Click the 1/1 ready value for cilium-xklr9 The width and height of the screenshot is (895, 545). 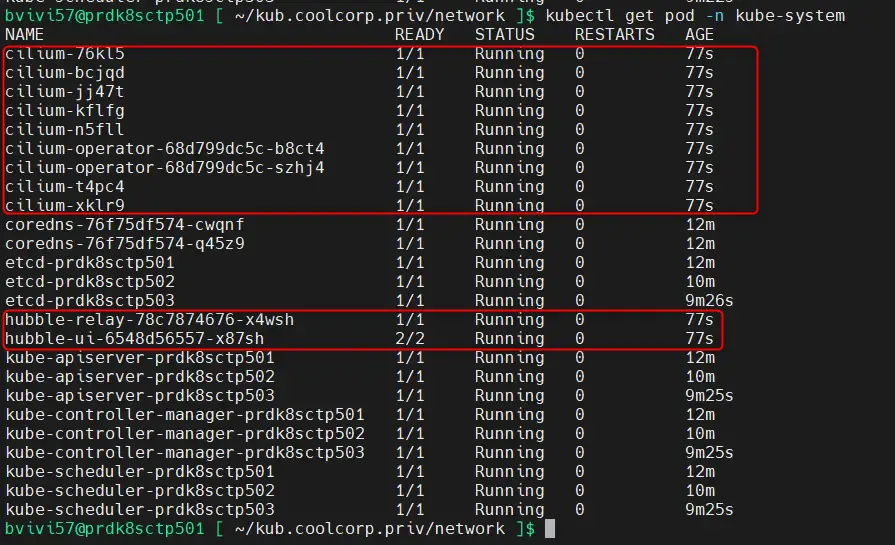point(410,205)
